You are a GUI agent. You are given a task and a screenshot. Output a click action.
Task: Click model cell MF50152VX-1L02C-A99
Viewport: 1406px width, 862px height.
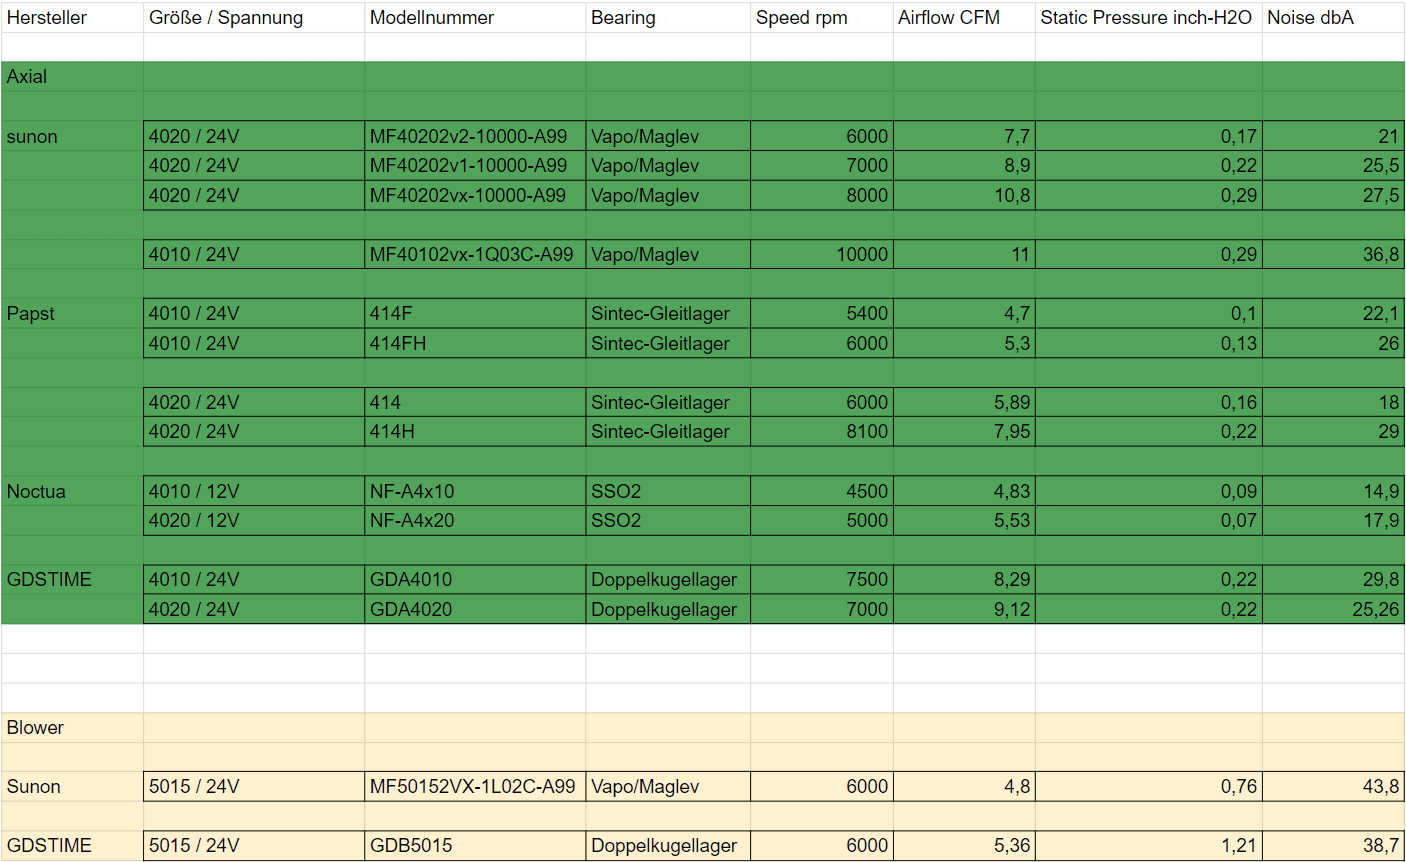tap(475, 787)
